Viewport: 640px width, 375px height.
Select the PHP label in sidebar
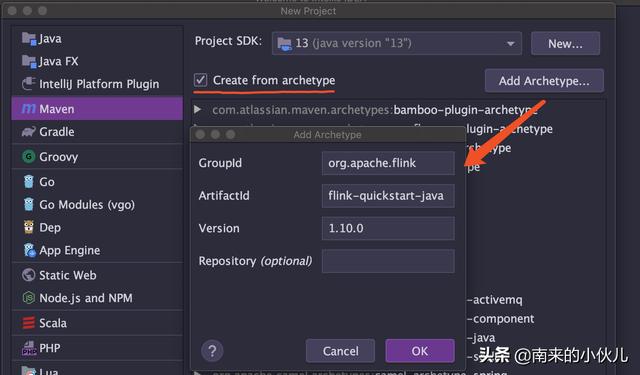50,348
